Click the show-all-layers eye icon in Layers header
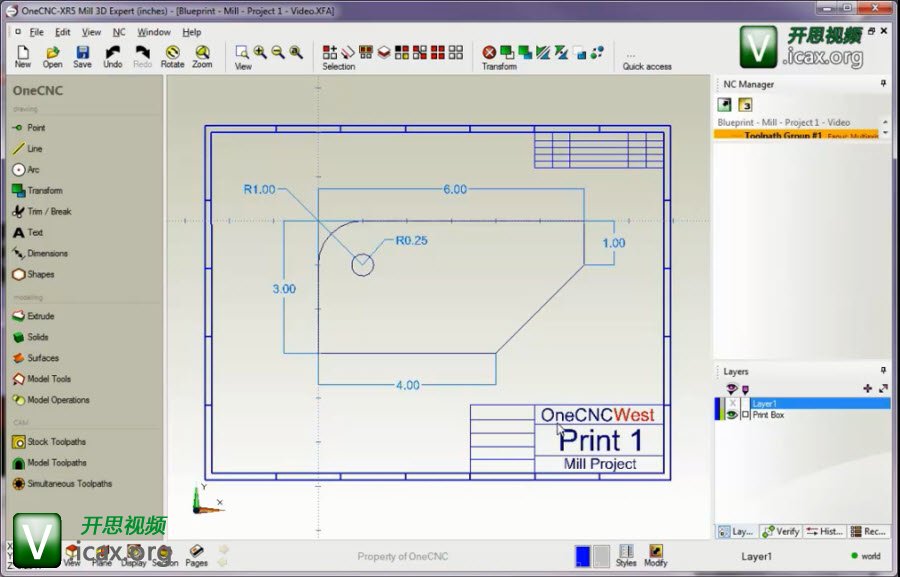Image resolution: width=900 pixels, height=577 pixels. 731,389
